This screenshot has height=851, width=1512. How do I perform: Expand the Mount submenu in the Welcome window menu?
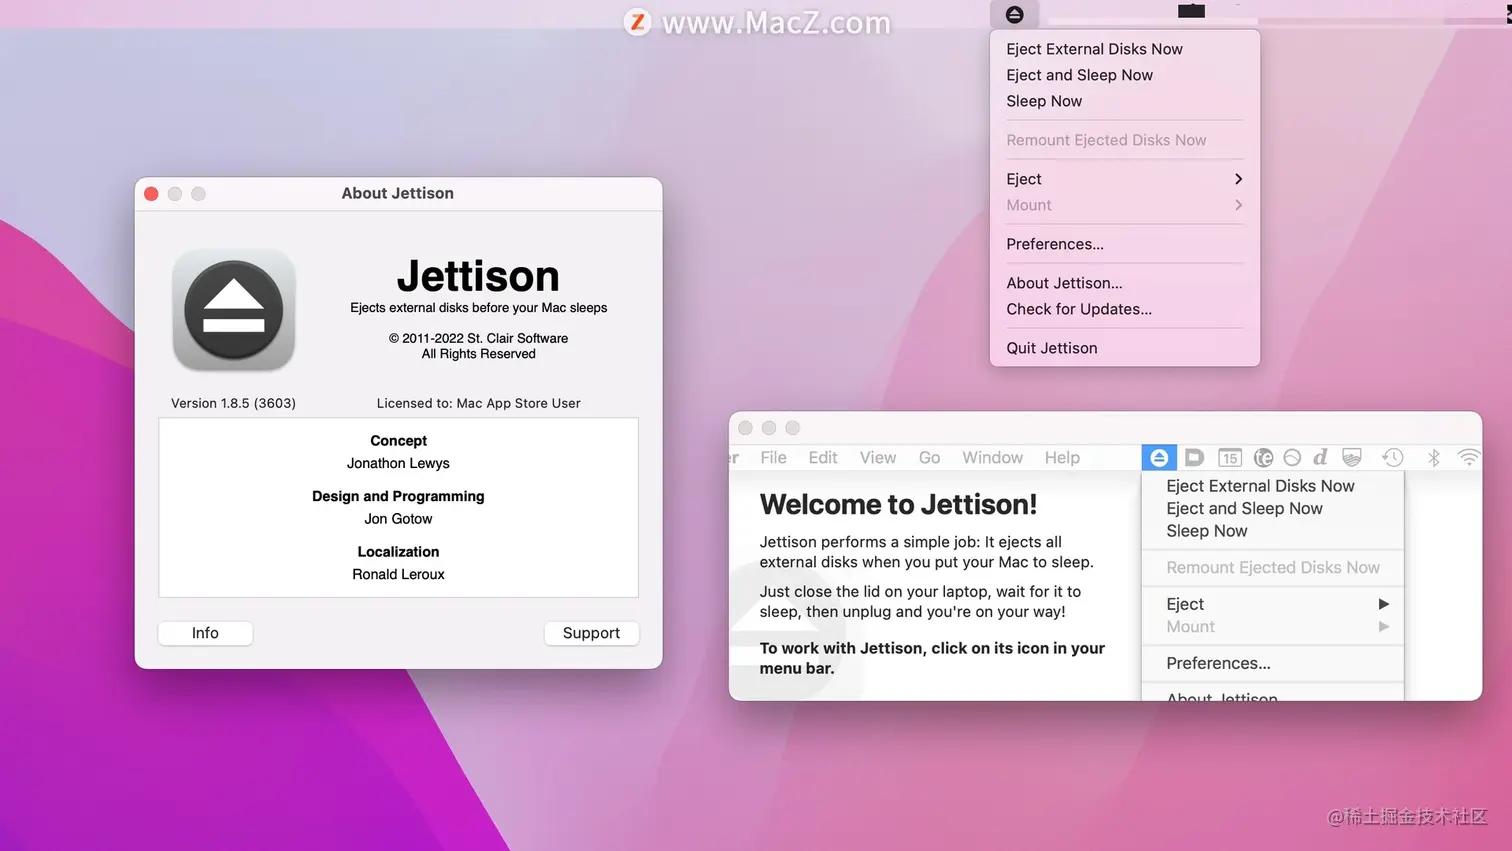1273,627
